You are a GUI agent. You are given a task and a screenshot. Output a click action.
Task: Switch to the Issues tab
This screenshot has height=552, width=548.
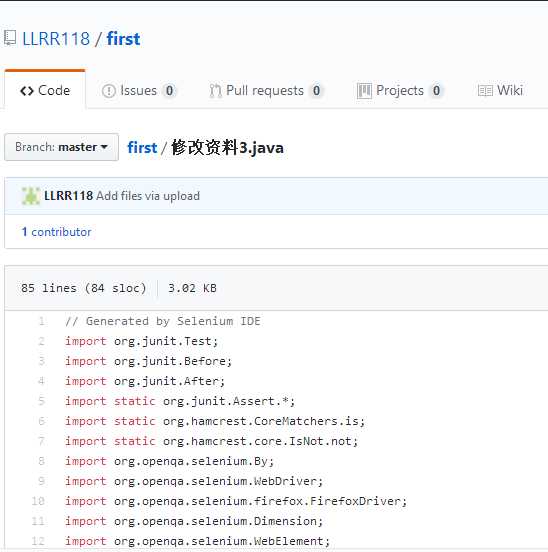(138, 90)
